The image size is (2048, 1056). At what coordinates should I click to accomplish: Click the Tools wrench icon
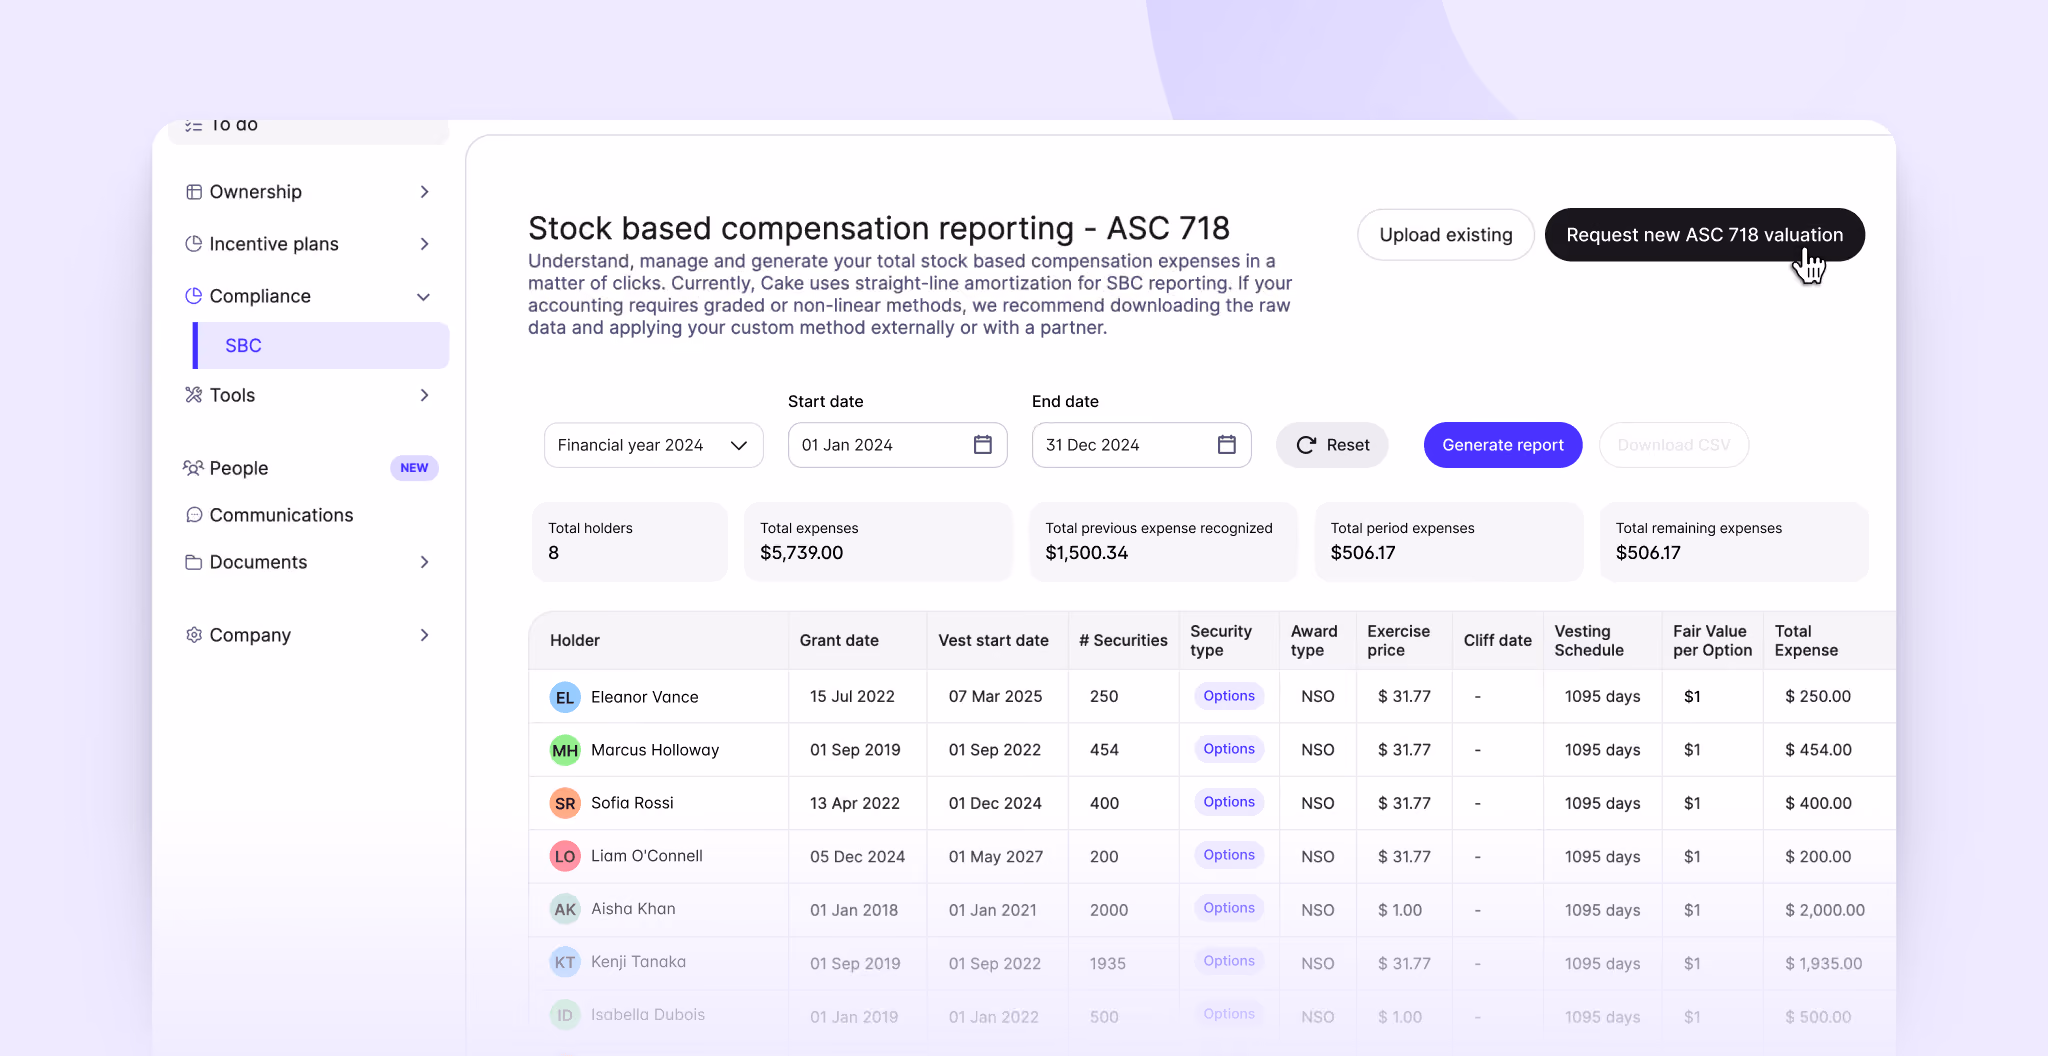[x=194, y=395]
